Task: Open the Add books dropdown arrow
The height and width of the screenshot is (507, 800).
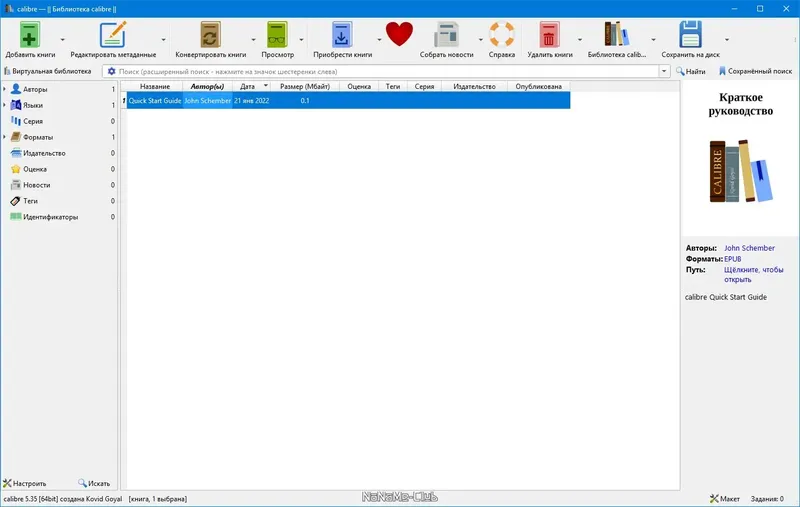Action: tap(62, 40)
